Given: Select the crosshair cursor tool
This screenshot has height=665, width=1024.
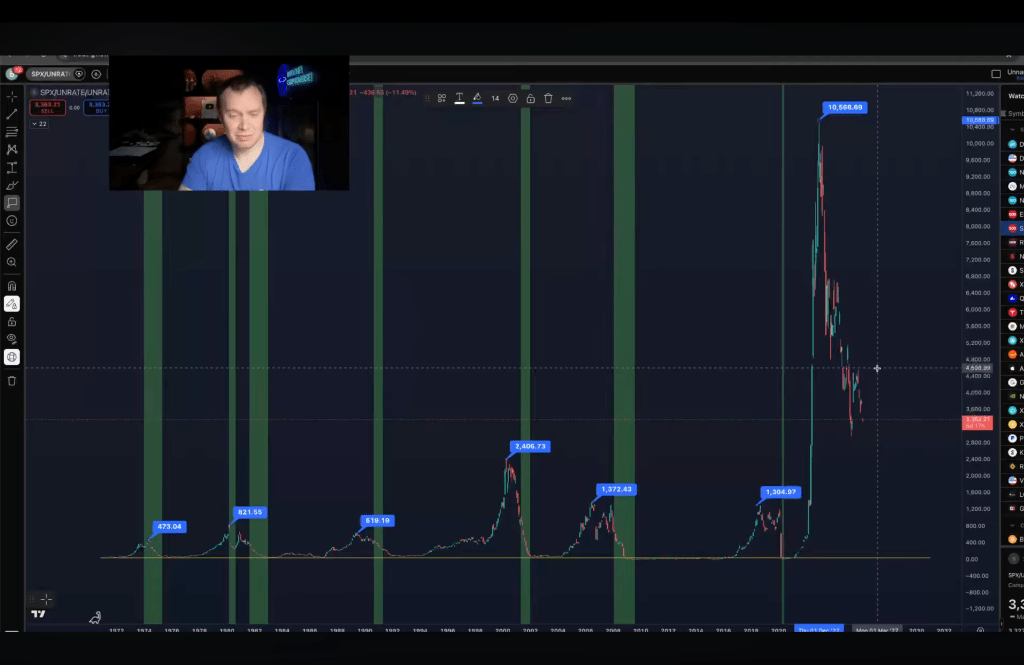Looking at the screenshot, I should [x=12, y=97].
